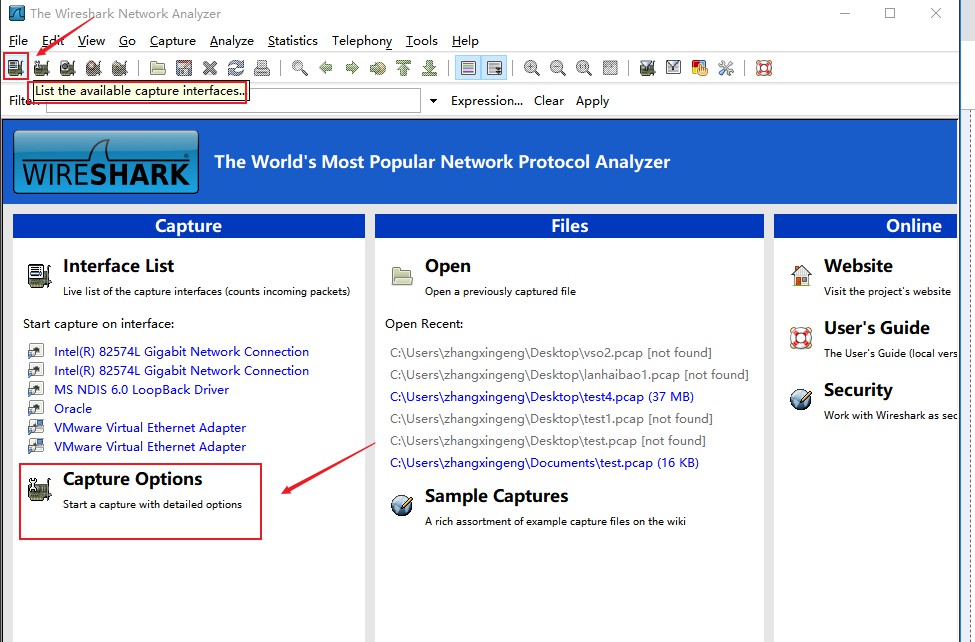The image size is (975, 642).
Task: Go forward in packet history arrow
Action: [x=352, y=67]
